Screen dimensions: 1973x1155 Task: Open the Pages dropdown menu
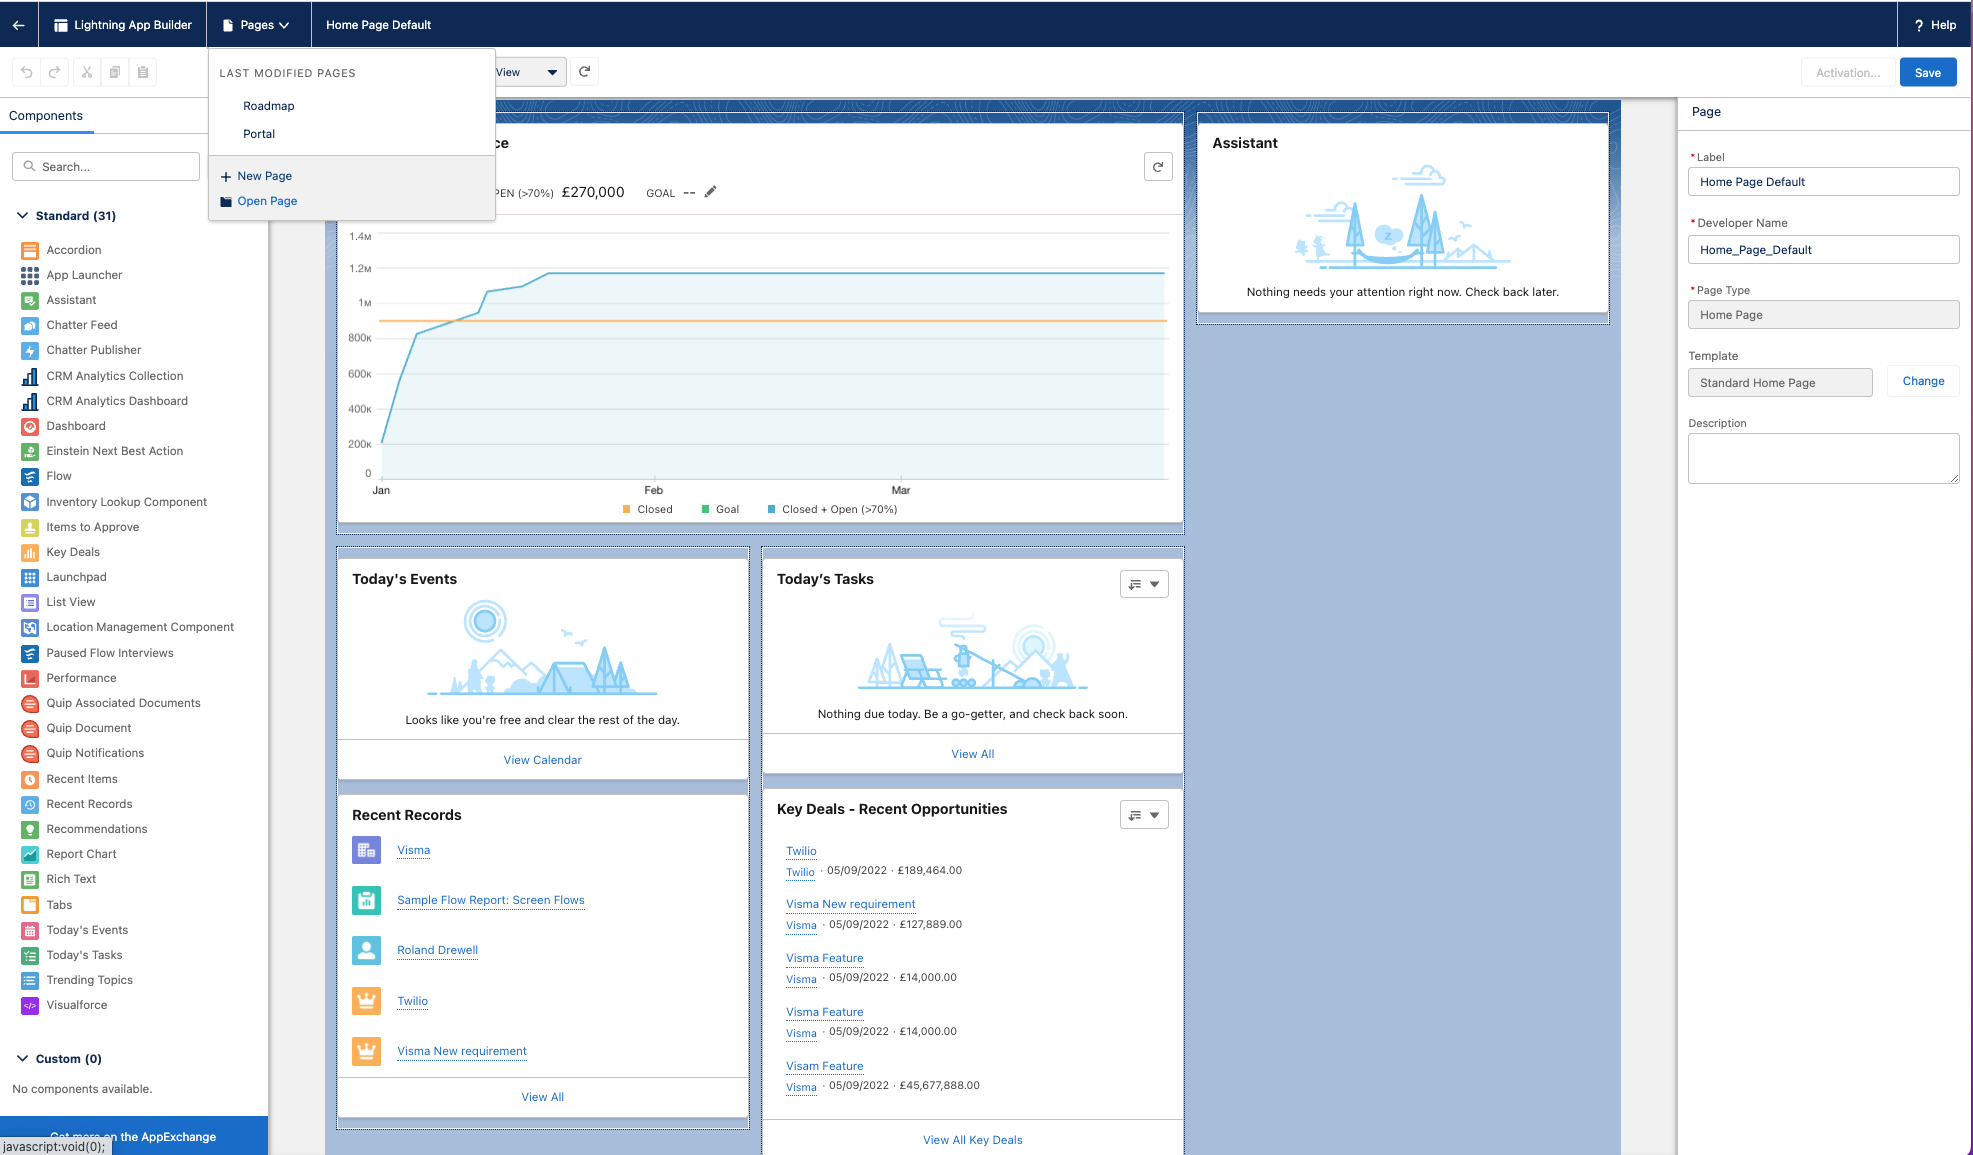(257, 25)
